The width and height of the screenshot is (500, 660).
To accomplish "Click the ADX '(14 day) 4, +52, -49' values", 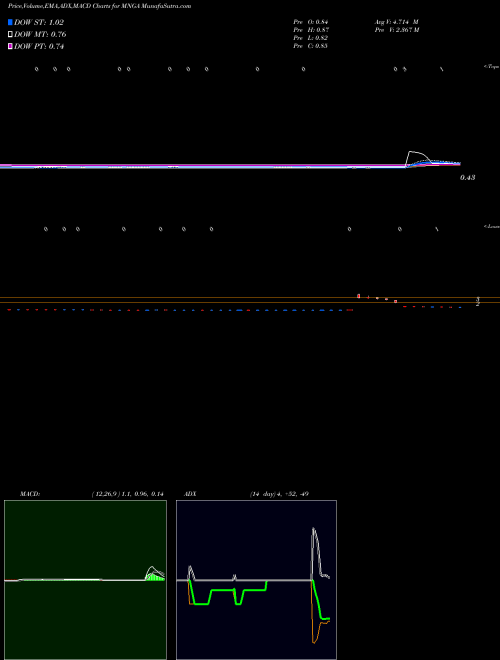I will point(279,494).
